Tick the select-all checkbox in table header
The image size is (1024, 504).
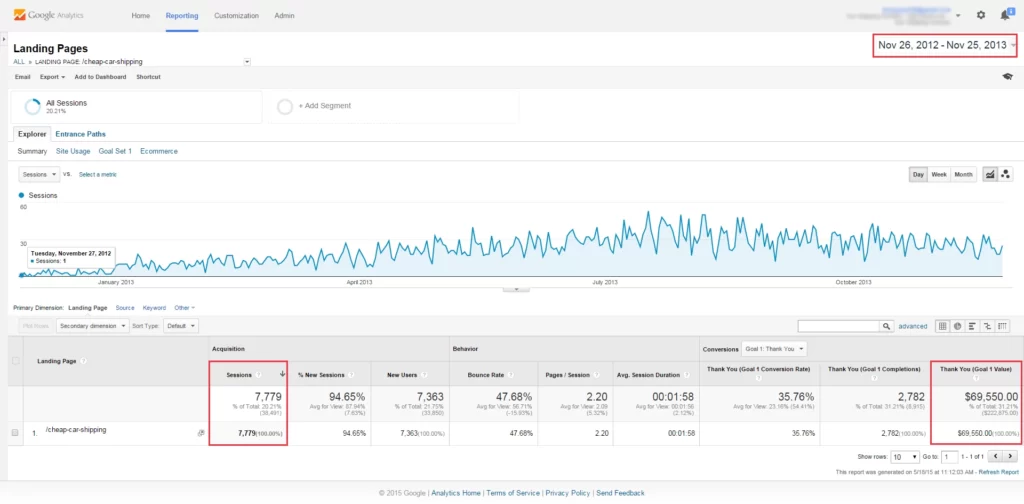[x=16, y=360]
